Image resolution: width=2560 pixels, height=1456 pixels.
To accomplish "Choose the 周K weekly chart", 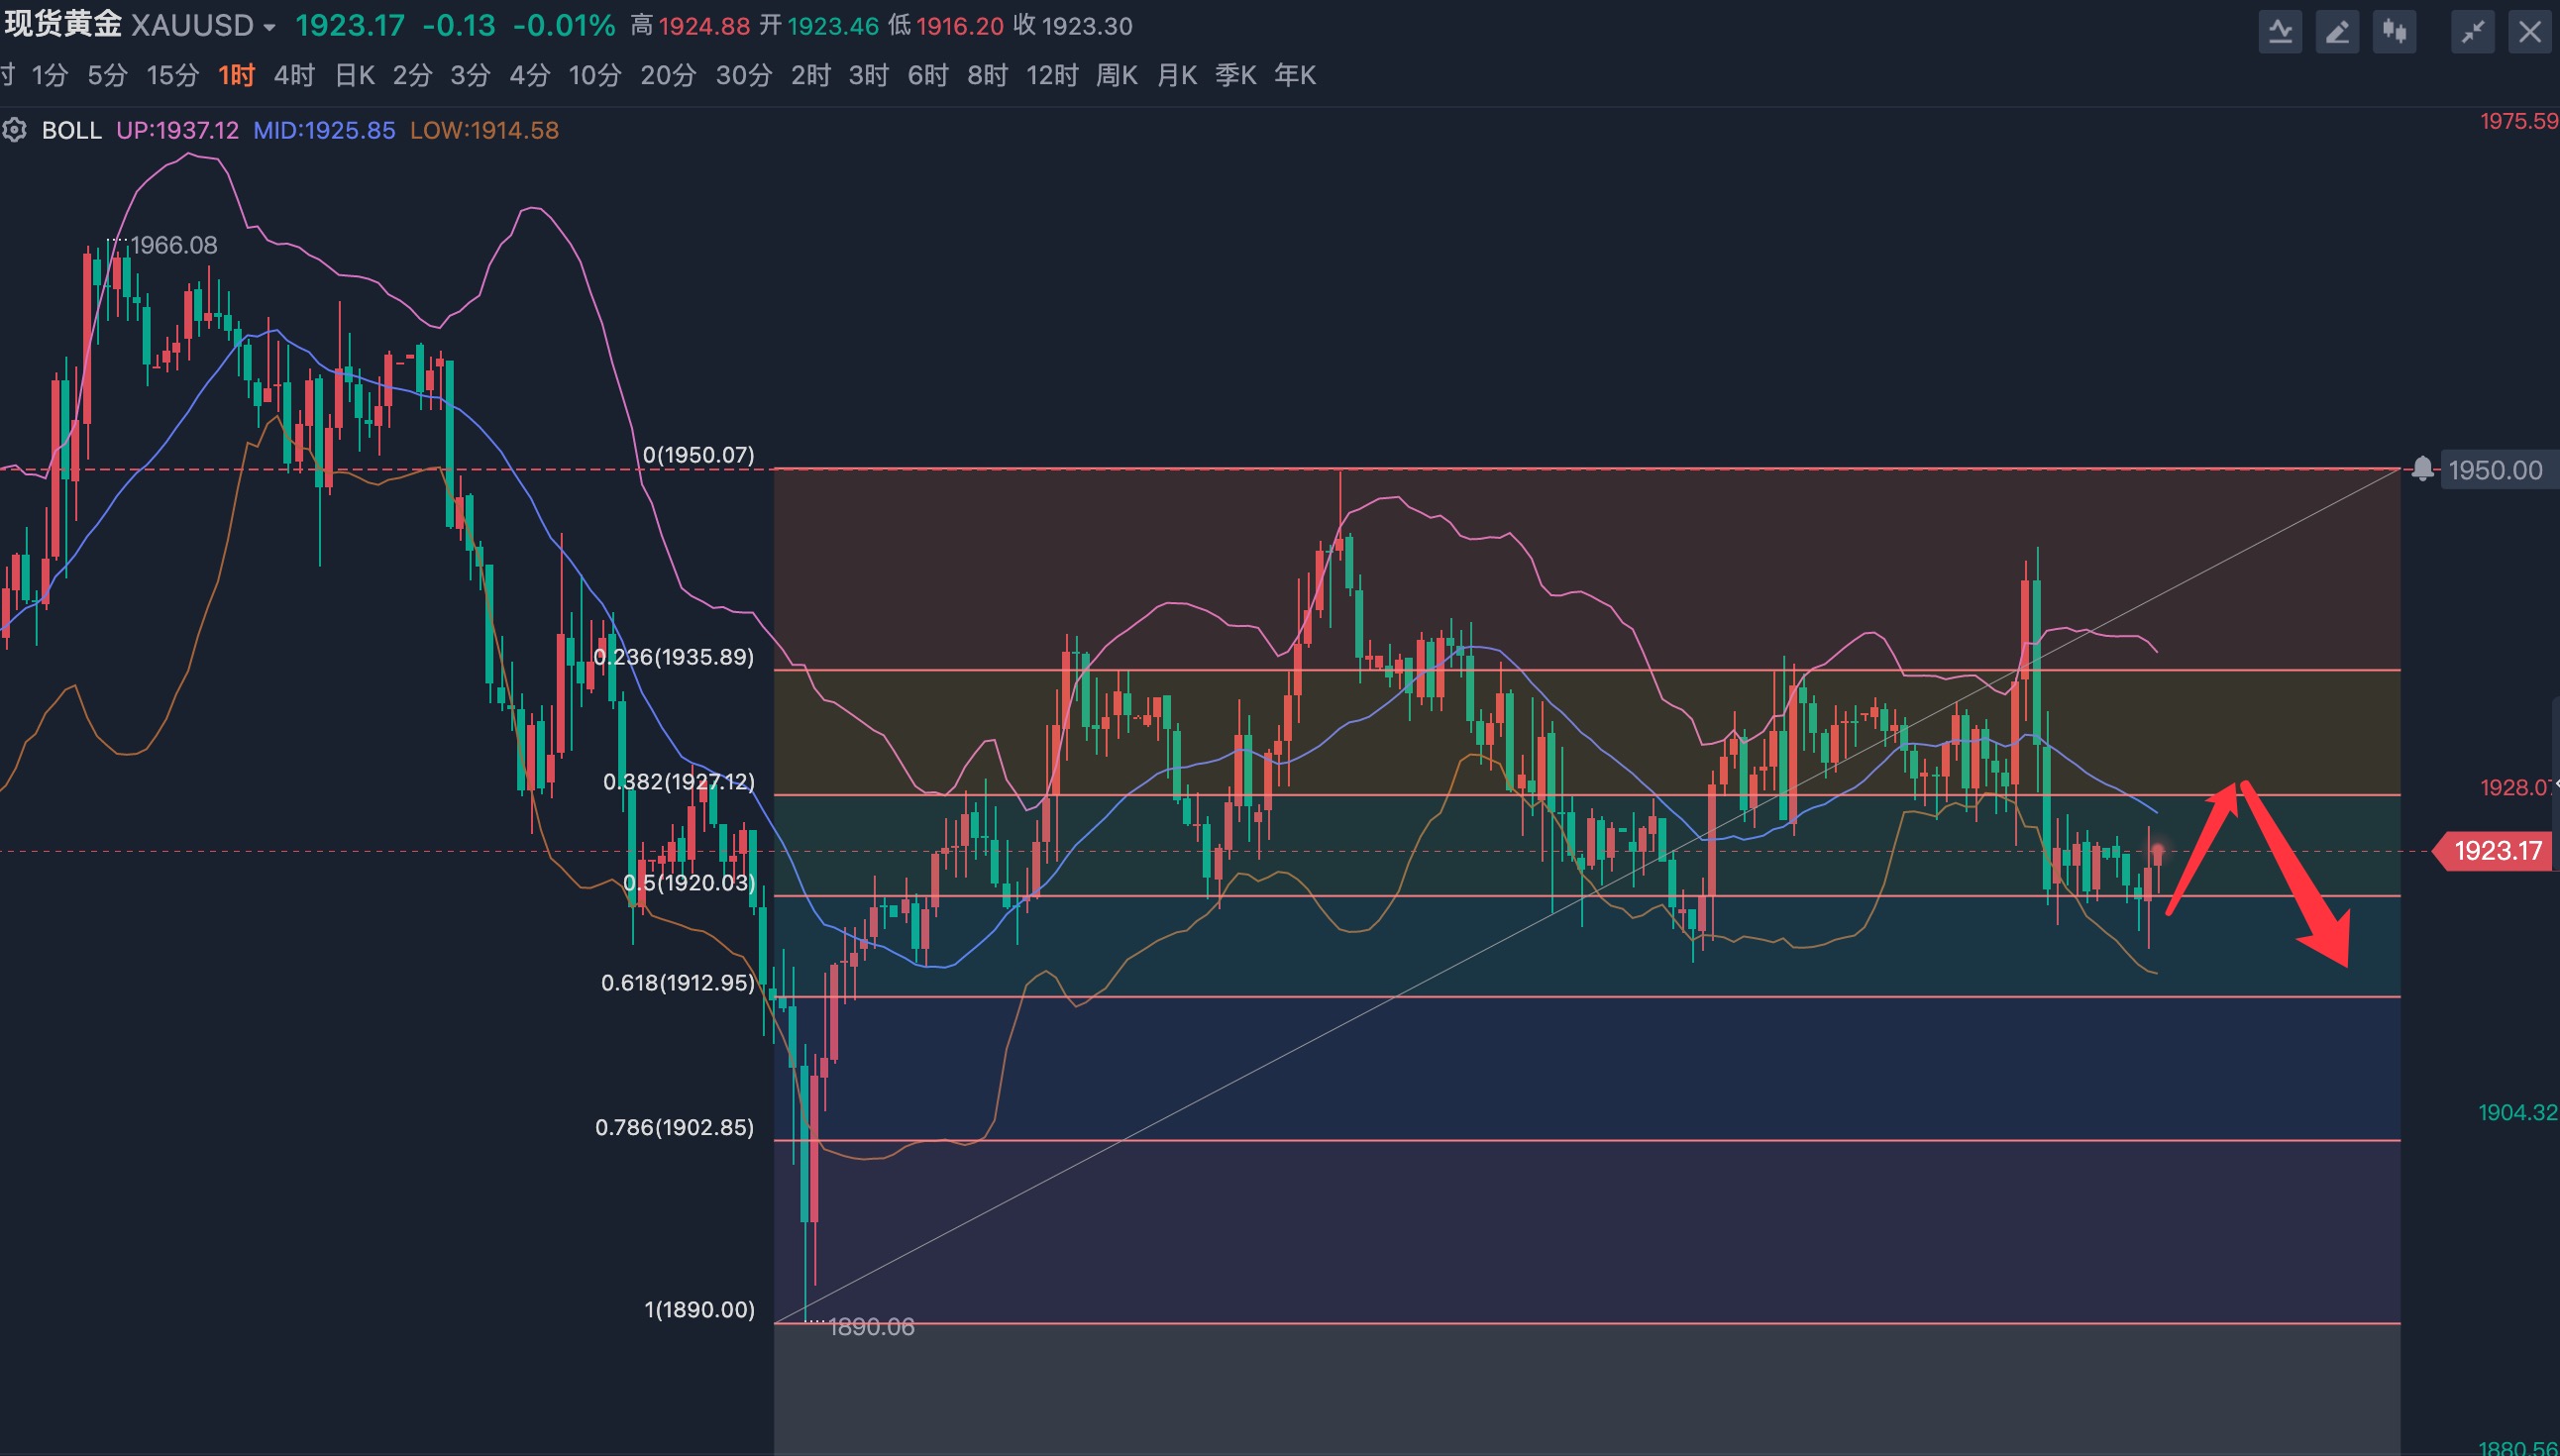I will (1116, 75).
